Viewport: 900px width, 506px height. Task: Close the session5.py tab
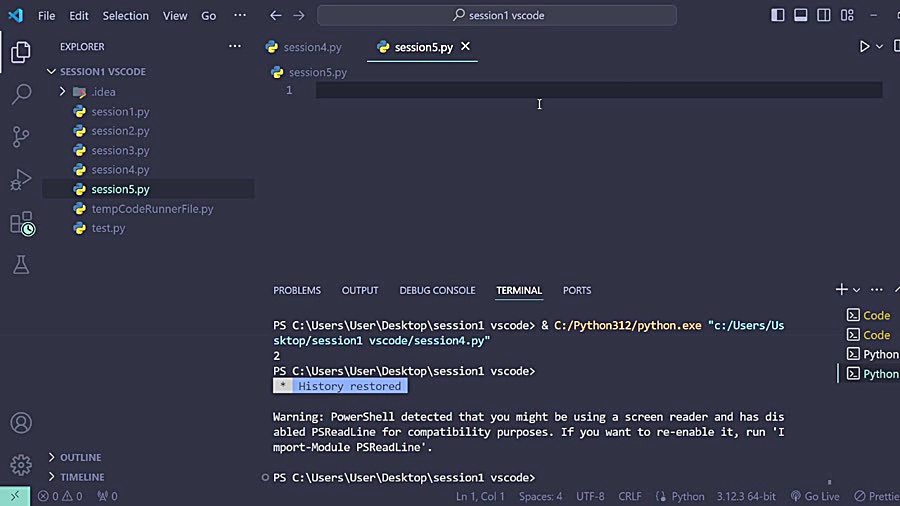click(x=465, y=46)
